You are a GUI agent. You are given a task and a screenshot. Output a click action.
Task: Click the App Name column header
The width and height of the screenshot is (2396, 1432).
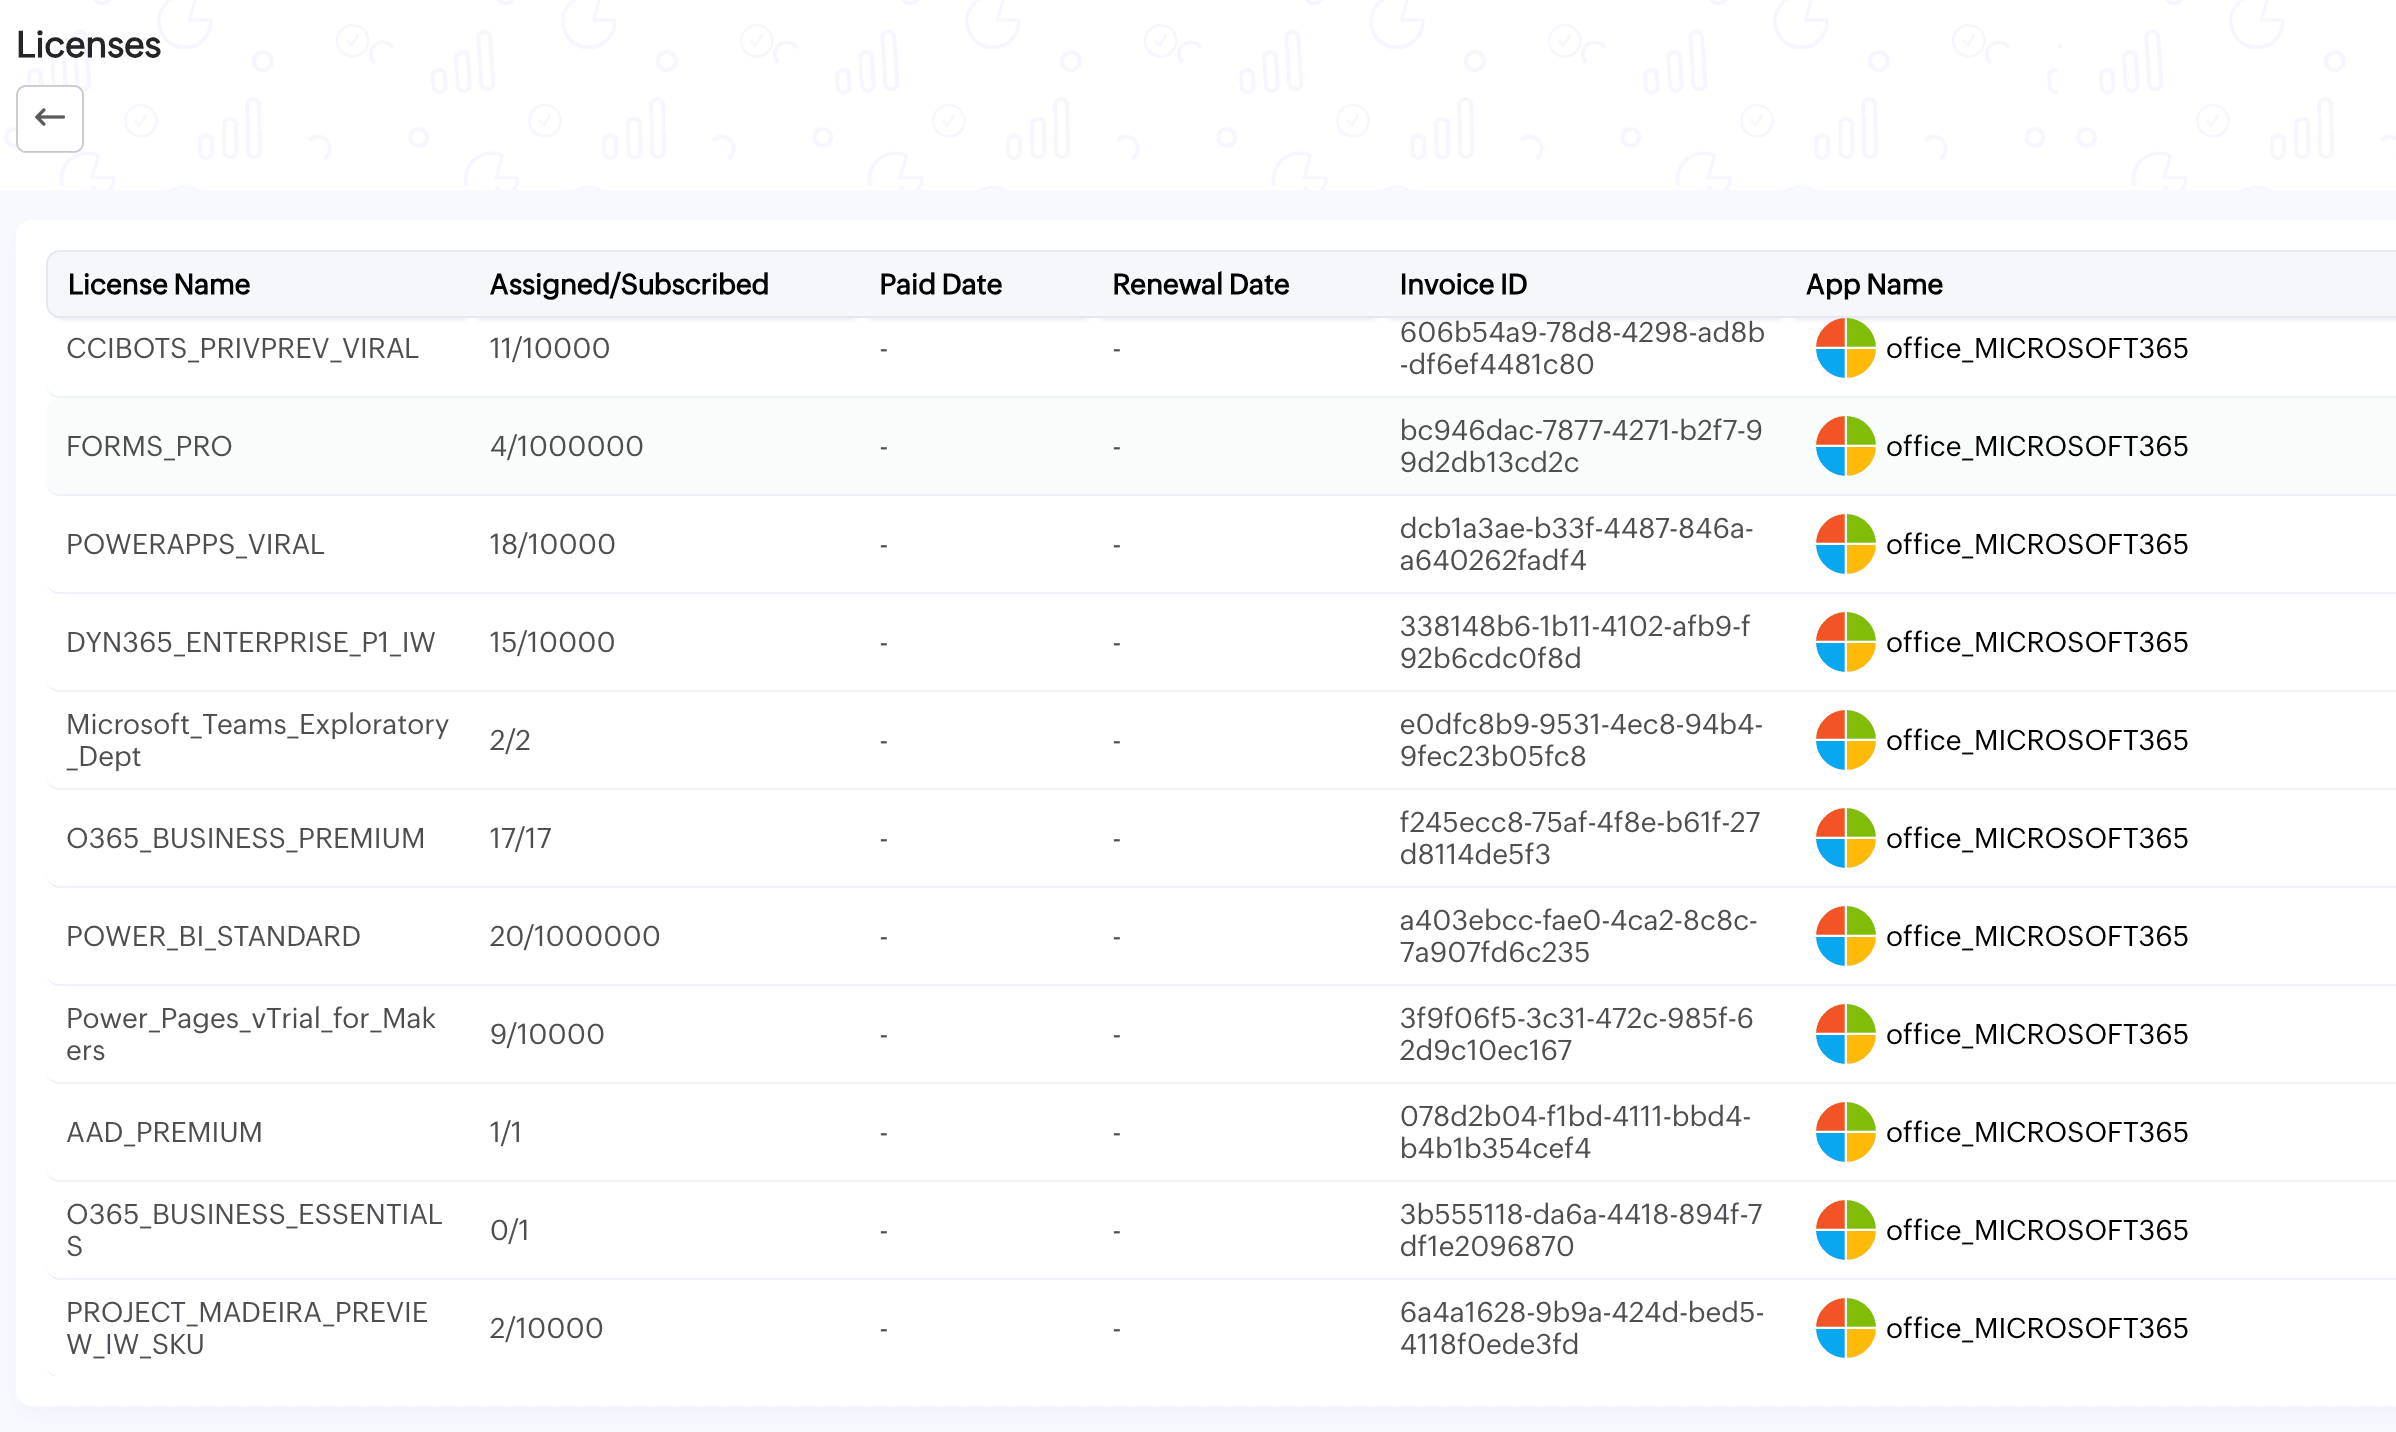click(x=1874, y=285)
